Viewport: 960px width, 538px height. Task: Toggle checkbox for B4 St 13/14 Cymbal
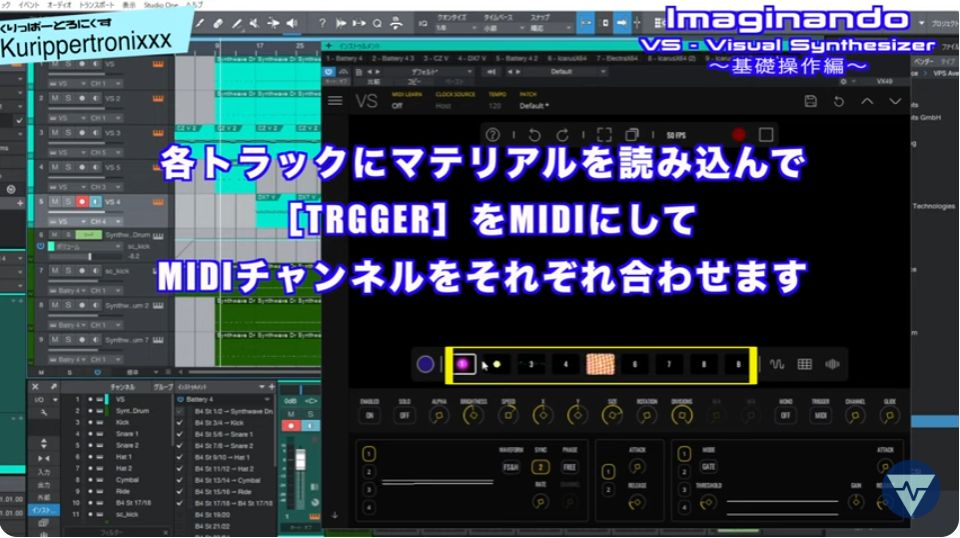(180, 480)
